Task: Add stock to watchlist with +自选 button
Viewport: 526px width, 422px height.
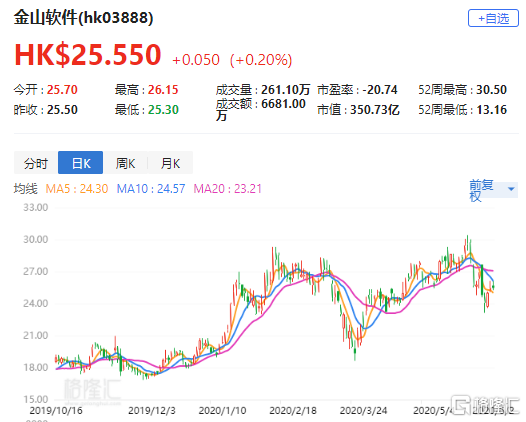Action: click(493, 18)
